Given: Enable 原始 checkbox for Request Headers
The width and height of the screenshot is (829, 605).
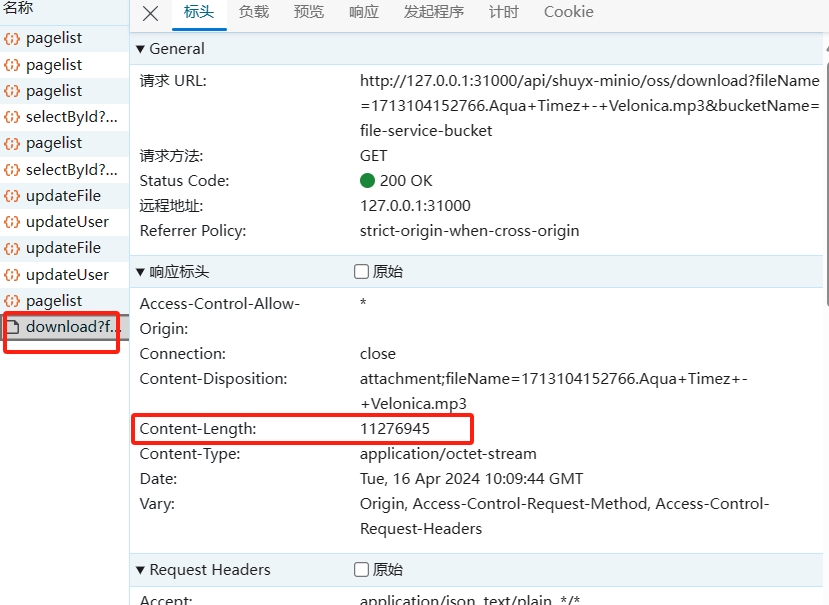Looking at the screenshot, I should tap(362, 570).
